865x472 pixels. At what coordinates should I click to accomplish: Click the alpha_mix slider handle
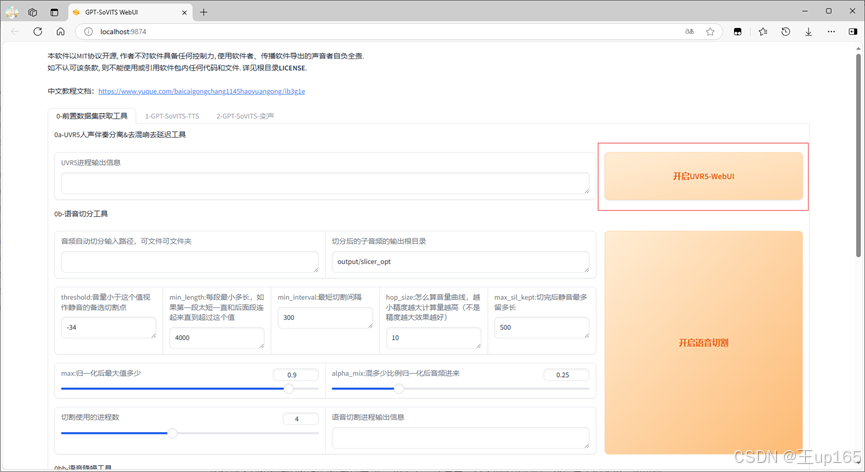[x=399, y=389]
